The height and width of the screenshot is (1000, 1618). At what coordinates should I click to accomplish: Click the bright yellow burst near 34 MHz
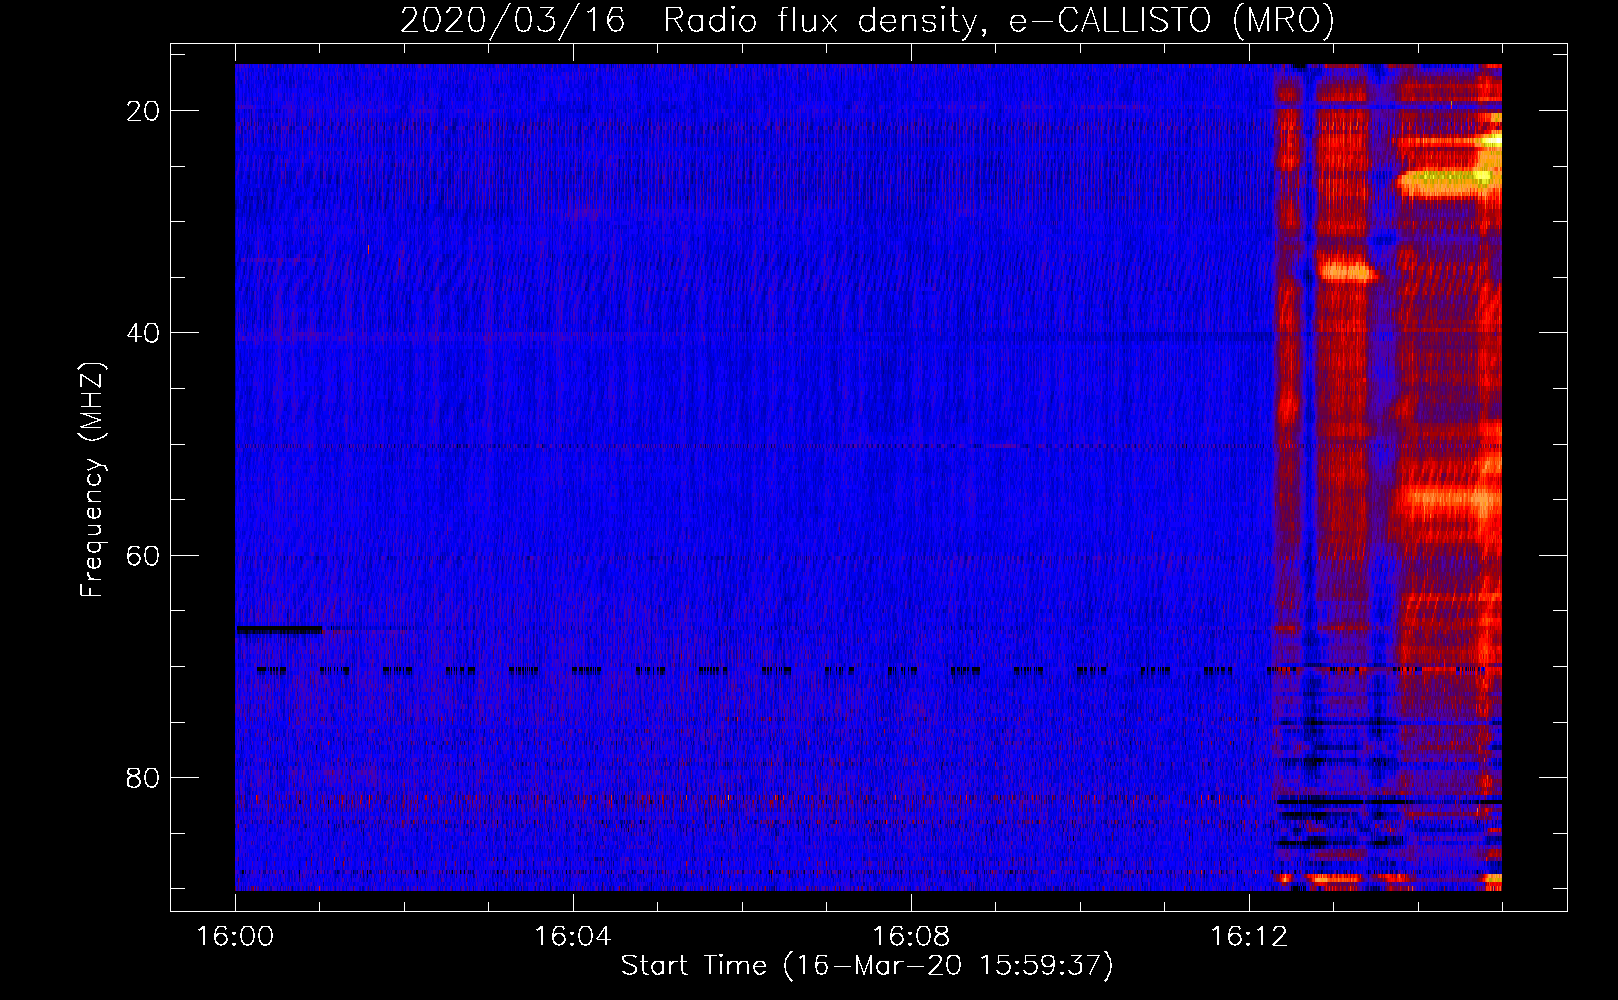1346,270
